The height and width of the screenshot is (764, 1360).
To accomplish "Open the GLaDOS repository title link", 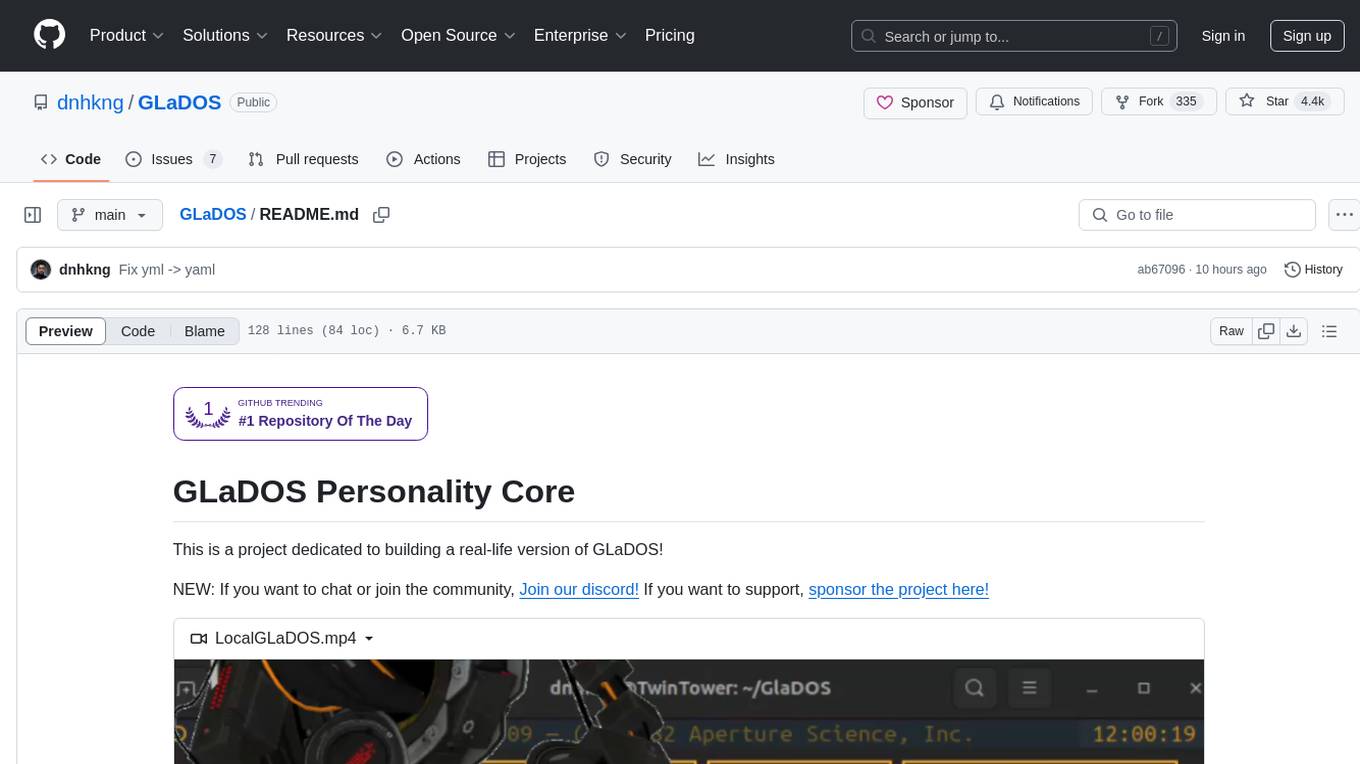I will (179, 102).
